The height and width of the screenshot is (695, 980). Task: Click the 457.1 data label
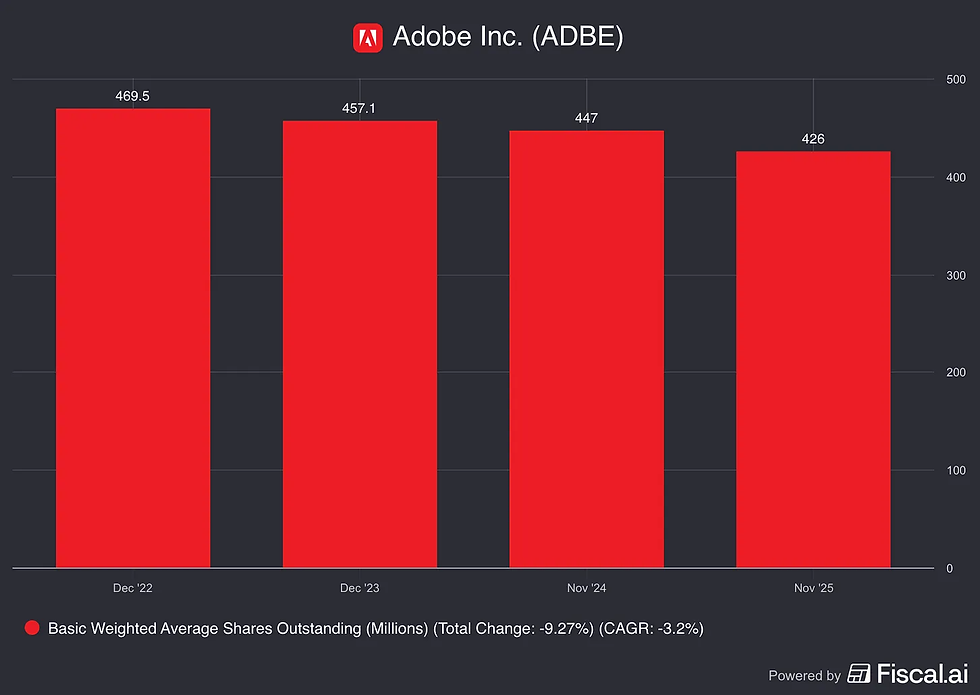coord(359,109)
